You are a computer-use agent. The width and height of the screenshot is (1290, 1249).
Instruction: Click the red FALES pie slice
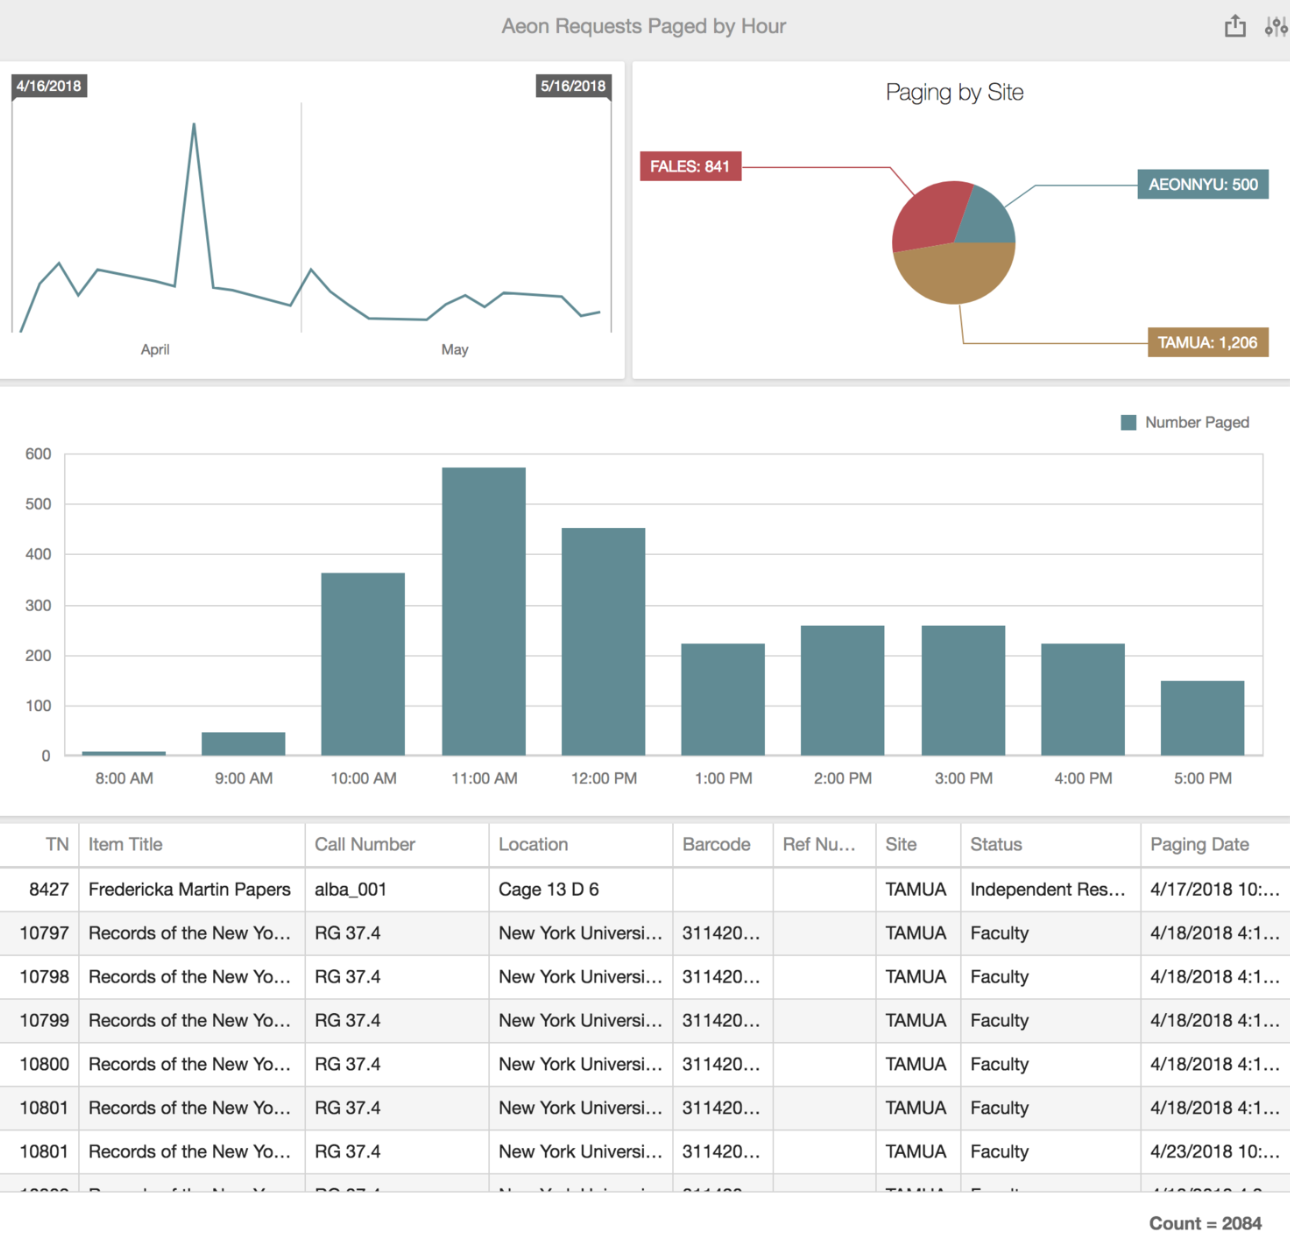pyautogui.click(x=925, y=215)
